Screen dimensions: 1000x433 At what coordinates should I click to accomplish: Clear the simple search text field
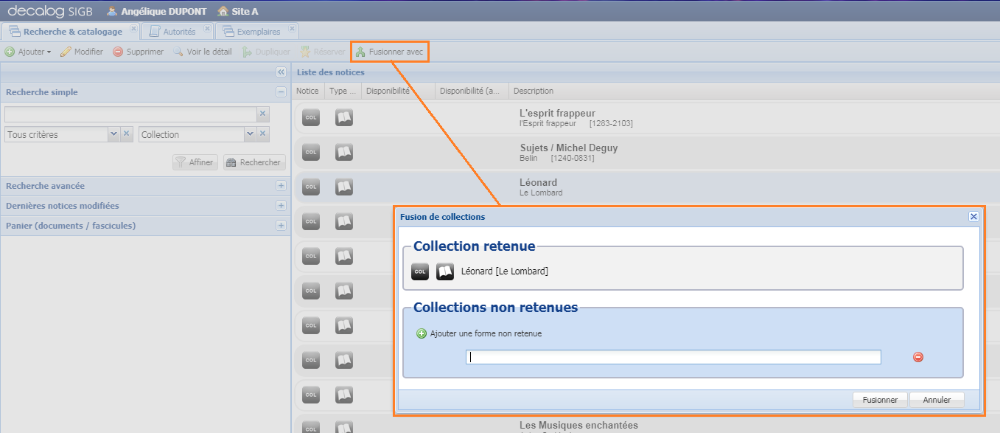[x=263, y=114]
